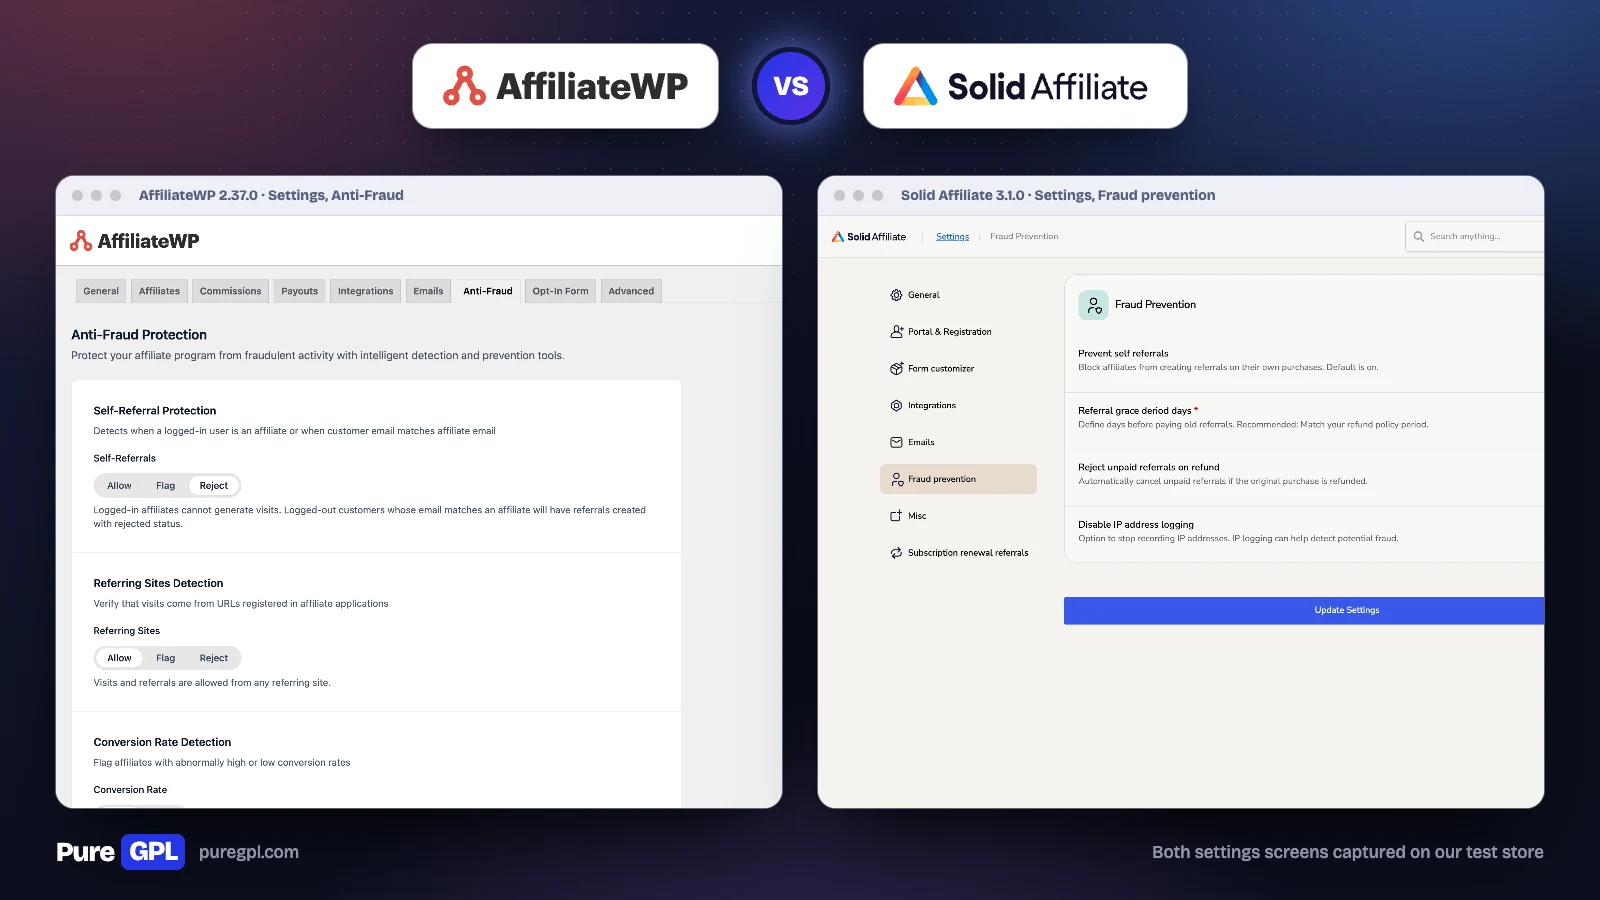The image size is (1600, 900).
Task: Switch to the Advanced tab
Action: pos(631,291)
